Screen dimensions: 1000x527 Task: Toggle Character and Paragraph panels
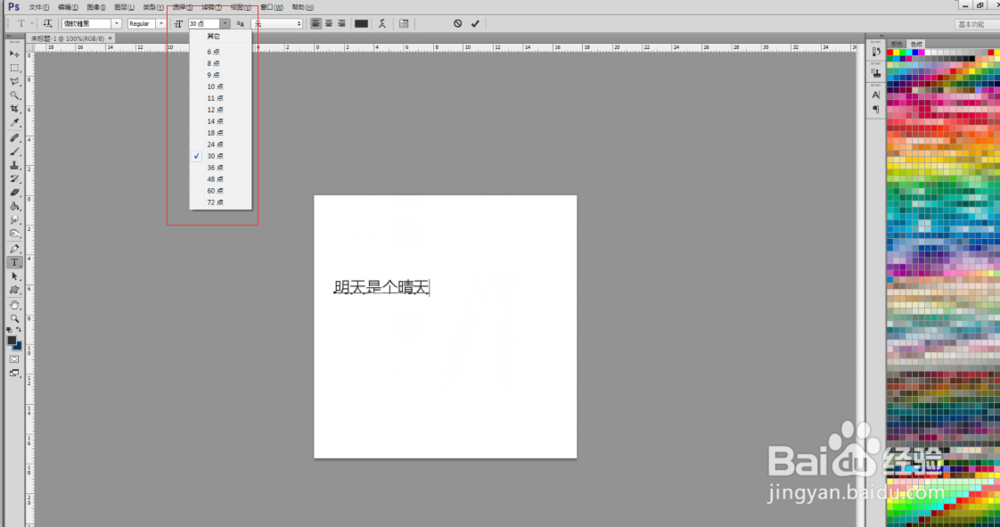click(x=404, y=24)
